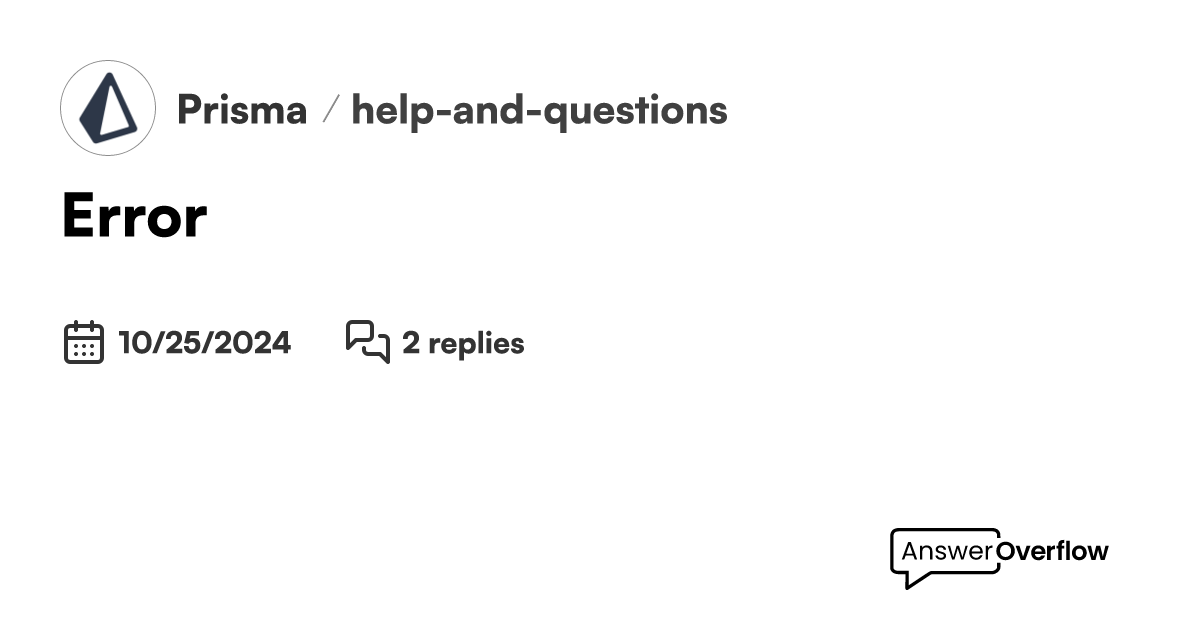This screenshot has height=630, width=1200.
Task: Click the slash separator after Prisma
Action: click(329, 111)
